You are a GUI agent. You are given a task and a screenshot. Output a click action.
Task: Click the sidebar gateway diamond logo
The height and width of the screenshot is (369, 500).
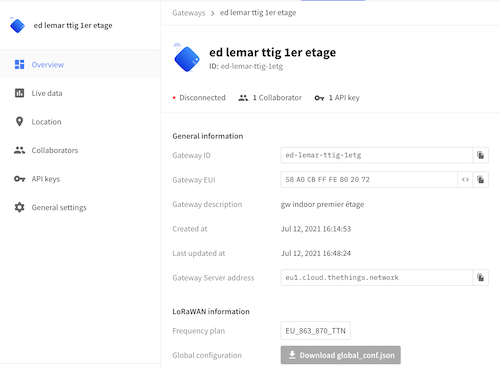point(17,25)
